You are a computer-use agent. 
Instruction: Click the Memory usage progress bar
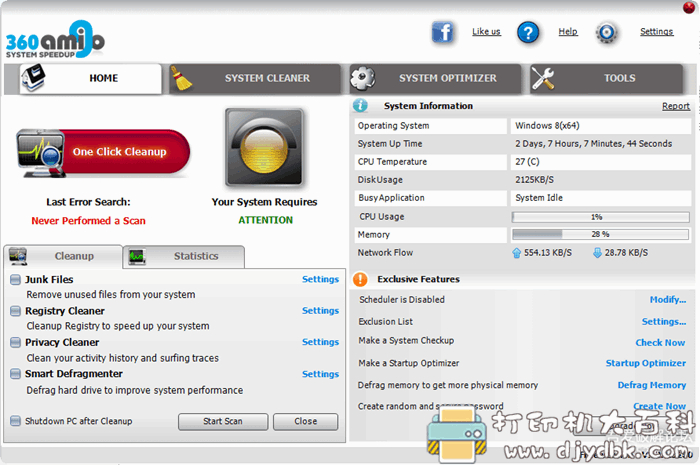[600, 234]
